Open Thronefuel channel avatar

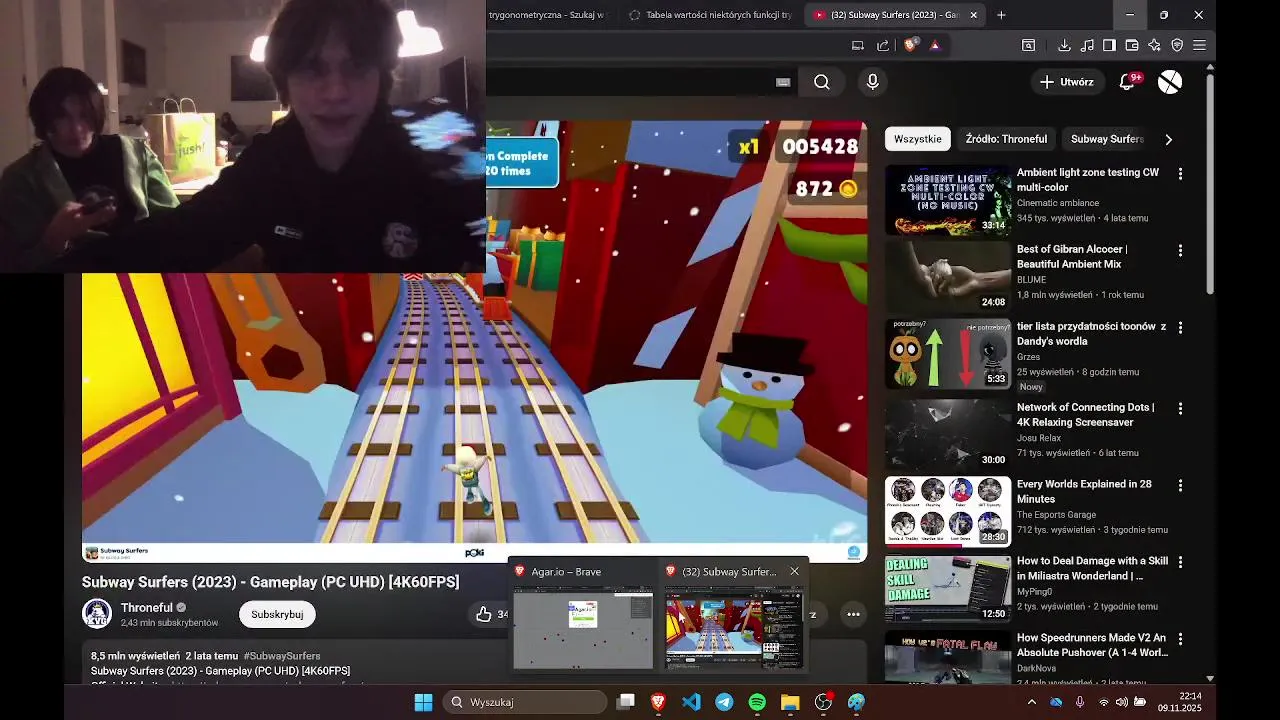97,614
